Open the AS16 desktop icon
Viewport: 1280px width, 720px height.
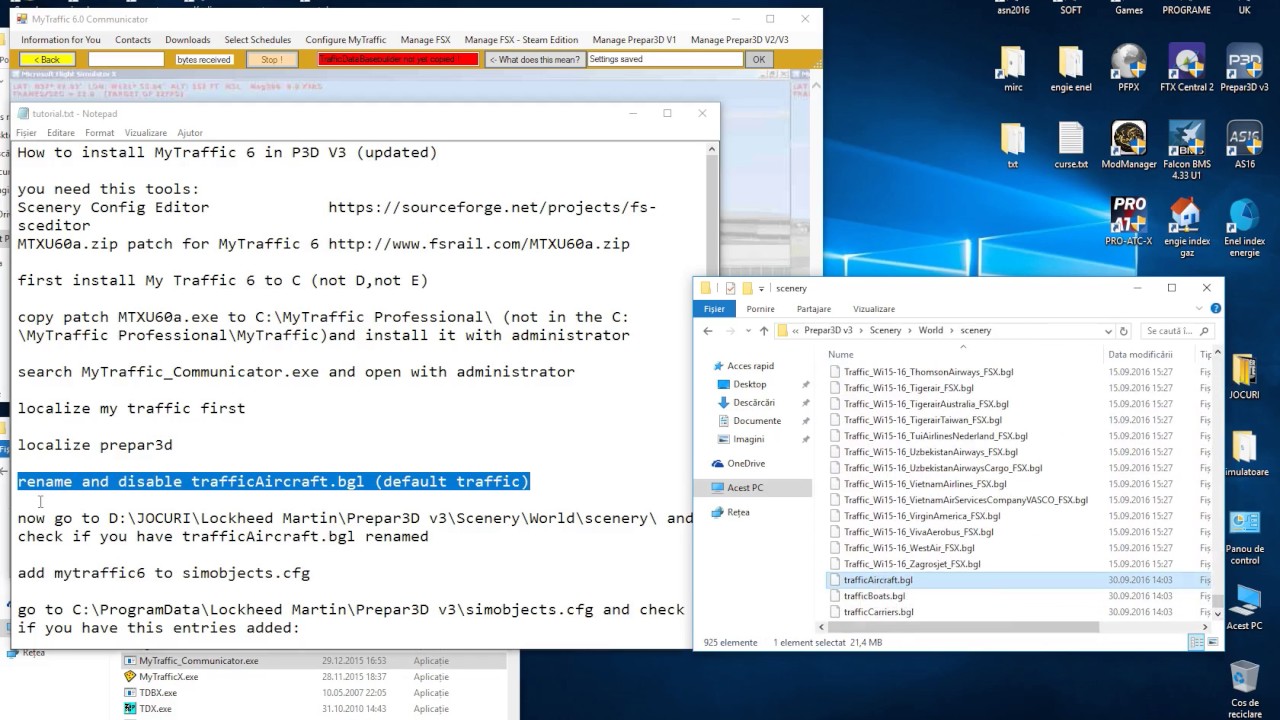tap(1244, 141)
